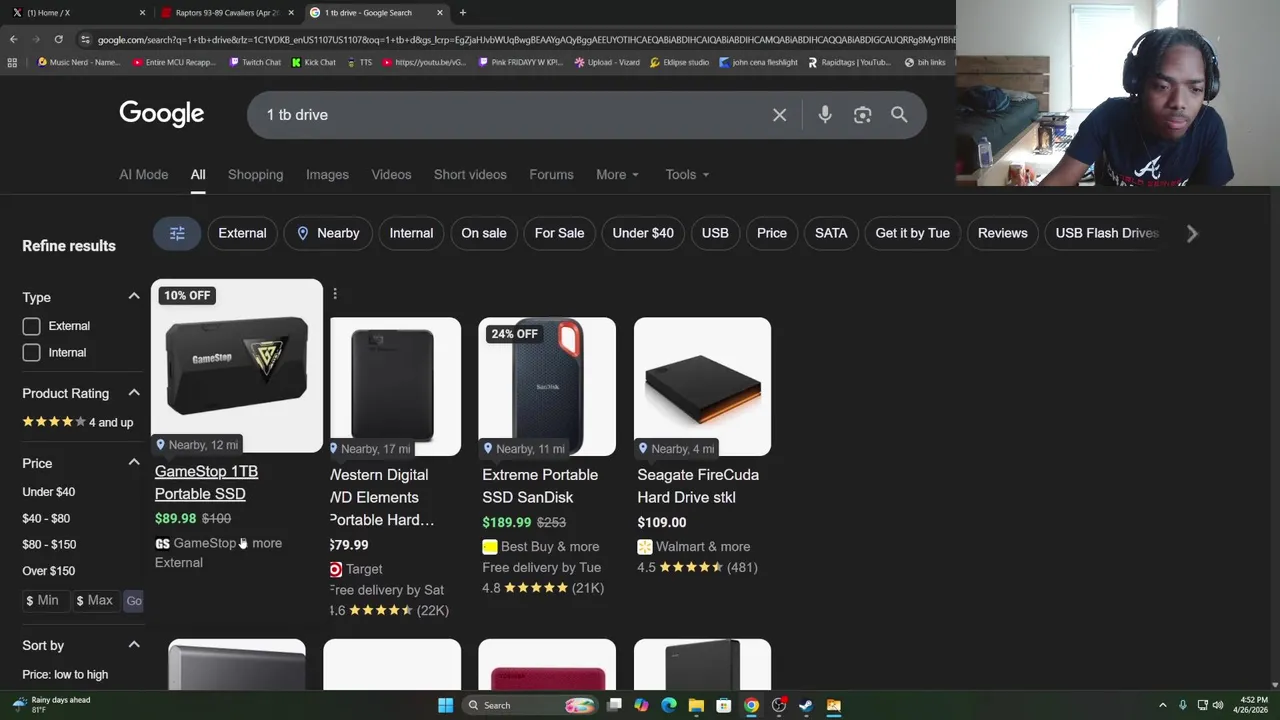The image size is (1280, 720).
Task: Open Seagate FireCuda Hard Drive listing
Action: click(x=698, y=485)
